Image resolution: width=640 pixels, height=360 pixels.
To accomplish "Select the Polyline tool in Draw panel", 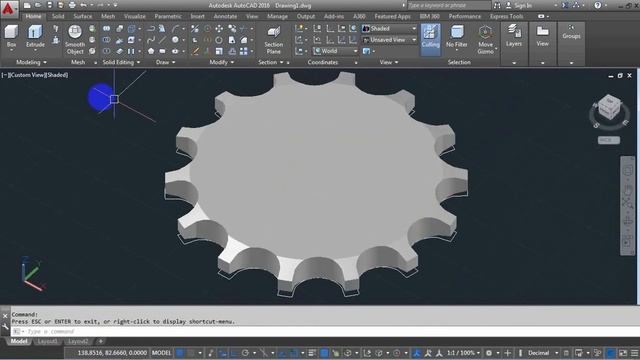I will click(x=151, y=29).
